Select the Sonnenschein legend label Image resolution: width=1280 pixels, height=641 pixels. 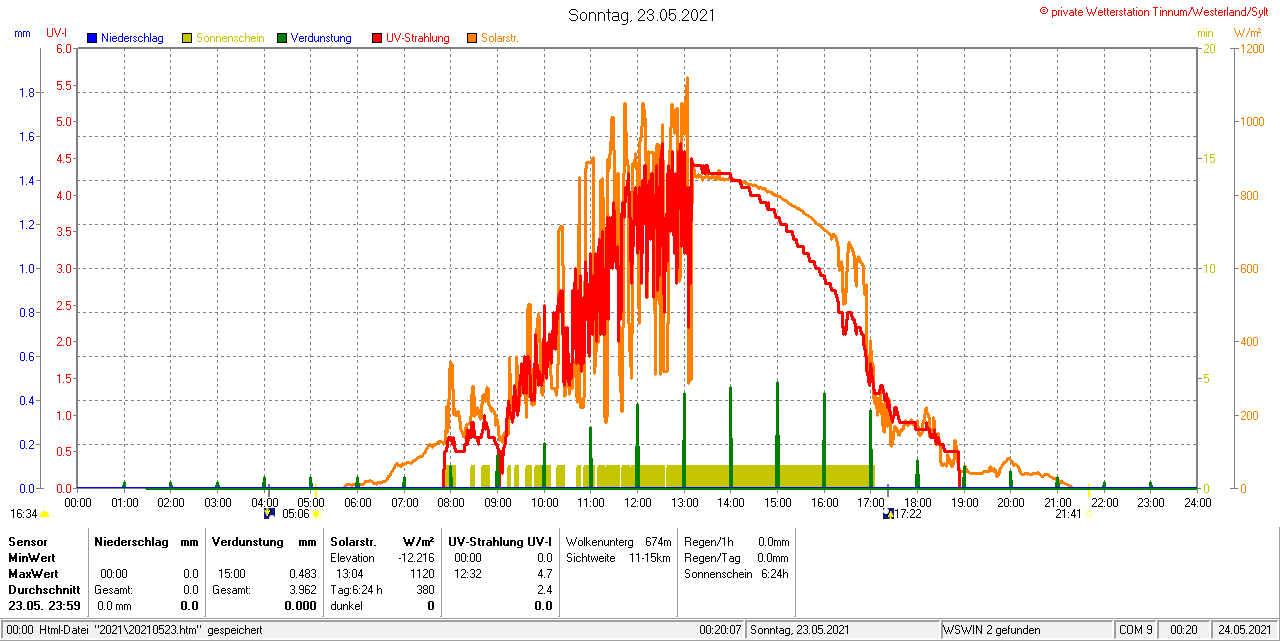pyautogui.click(x=230, y=38)
